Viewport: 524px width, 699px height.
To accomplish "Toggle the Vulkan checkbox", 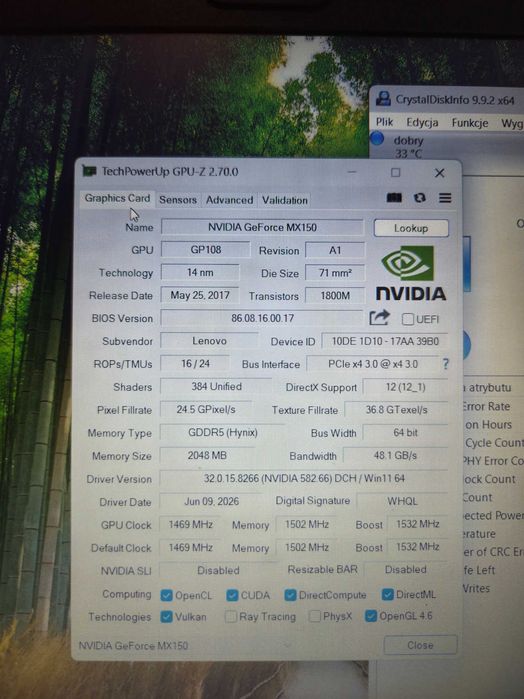I will point(166,617).
